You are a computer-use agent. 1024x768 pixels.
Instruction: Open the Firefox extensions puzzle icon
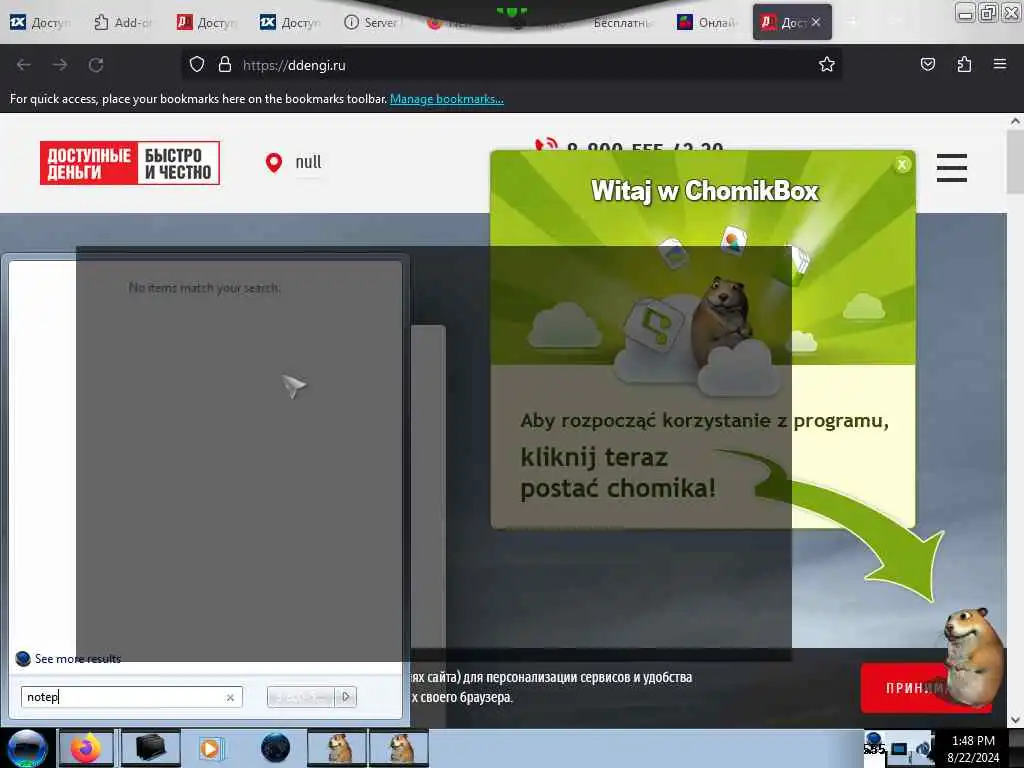coord(964,64)
